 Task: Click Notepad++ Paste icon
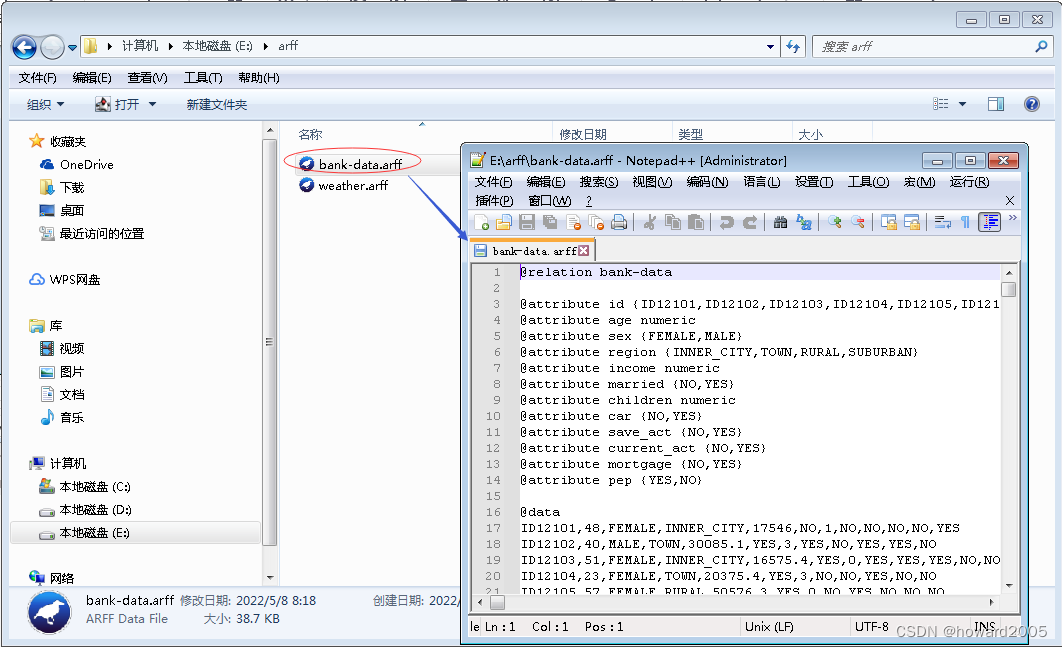pos(696,222)
